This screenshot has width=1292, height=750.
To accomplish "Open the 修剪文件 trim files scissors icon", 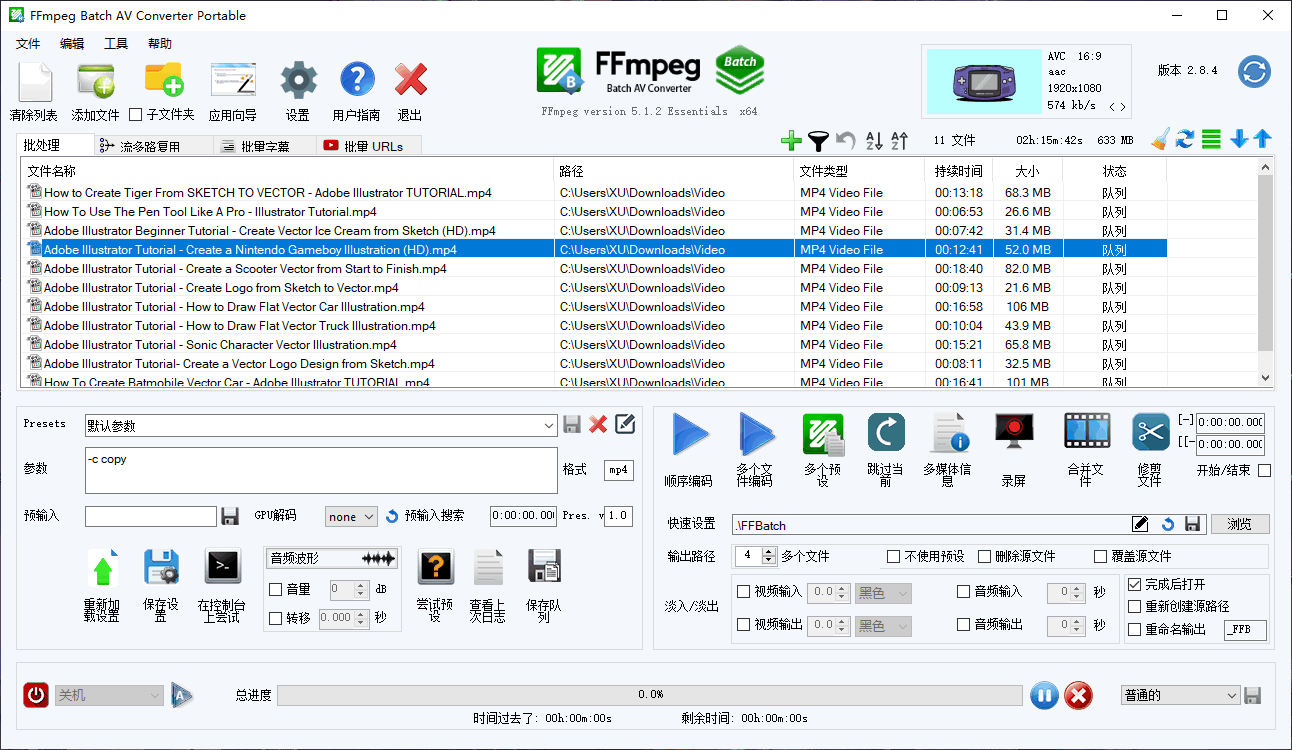I will 1150,433.
